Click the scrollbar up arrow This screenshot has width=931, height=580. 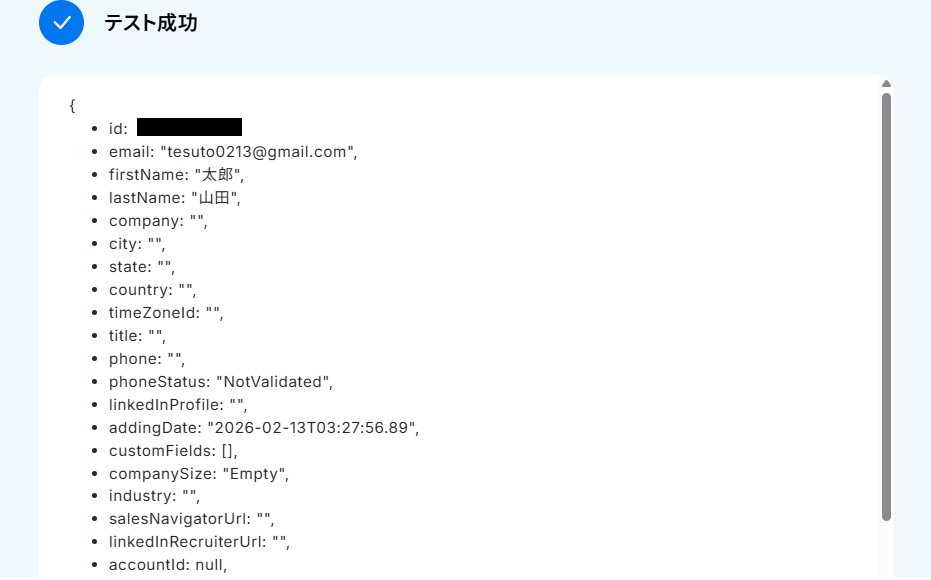[x=886, y=84]
